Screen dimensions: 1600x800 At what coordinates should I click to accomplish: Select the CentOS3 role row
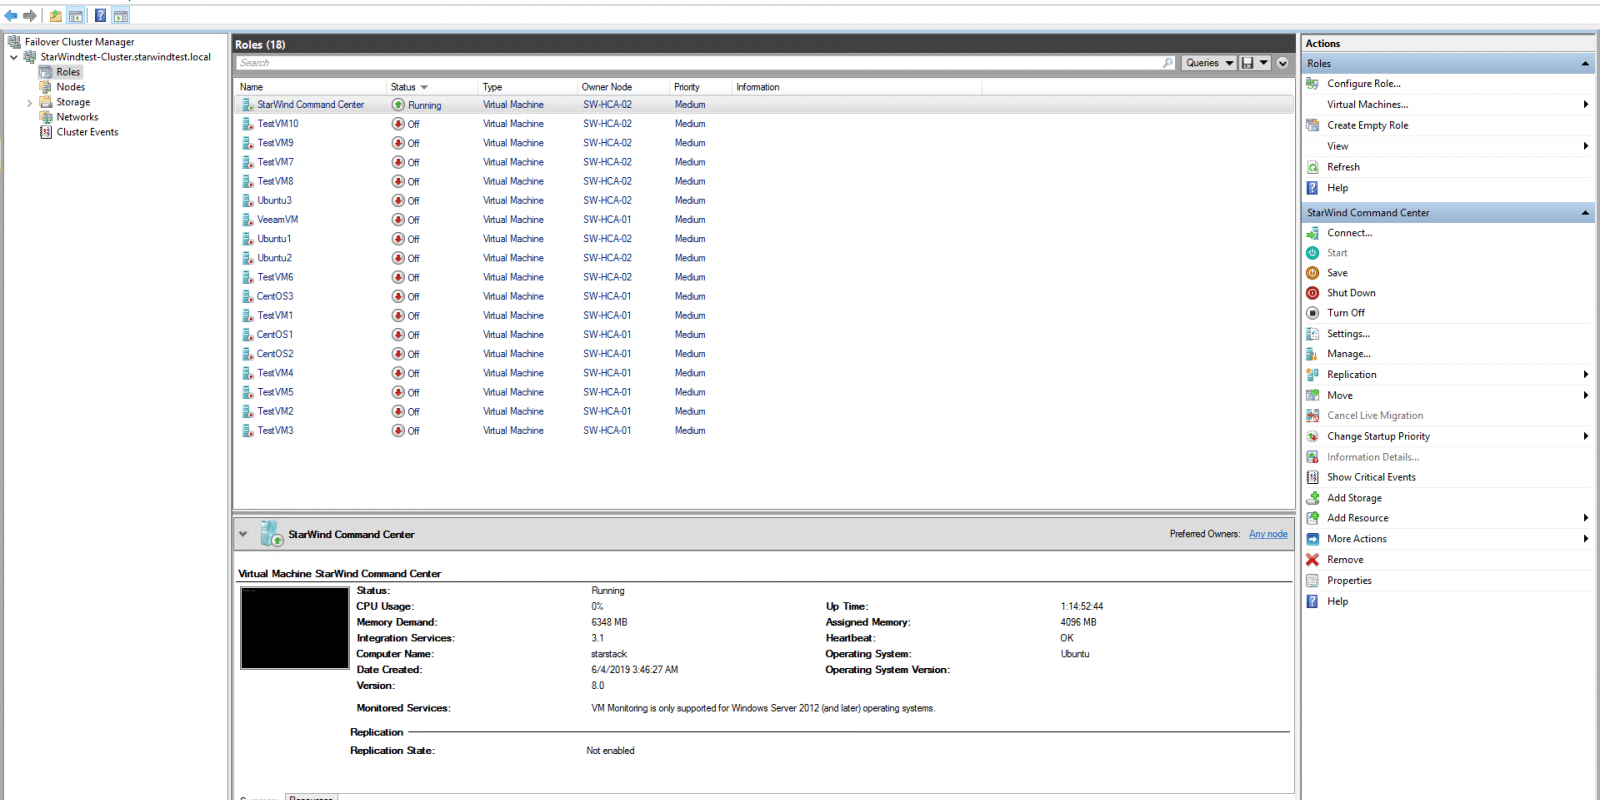point(764,297)
